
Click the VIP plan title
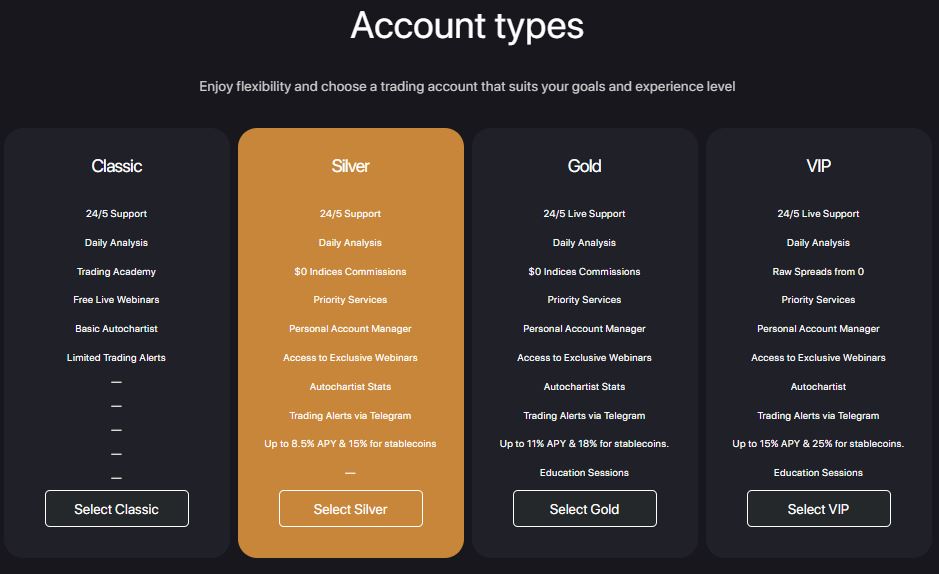pos(819,166)
